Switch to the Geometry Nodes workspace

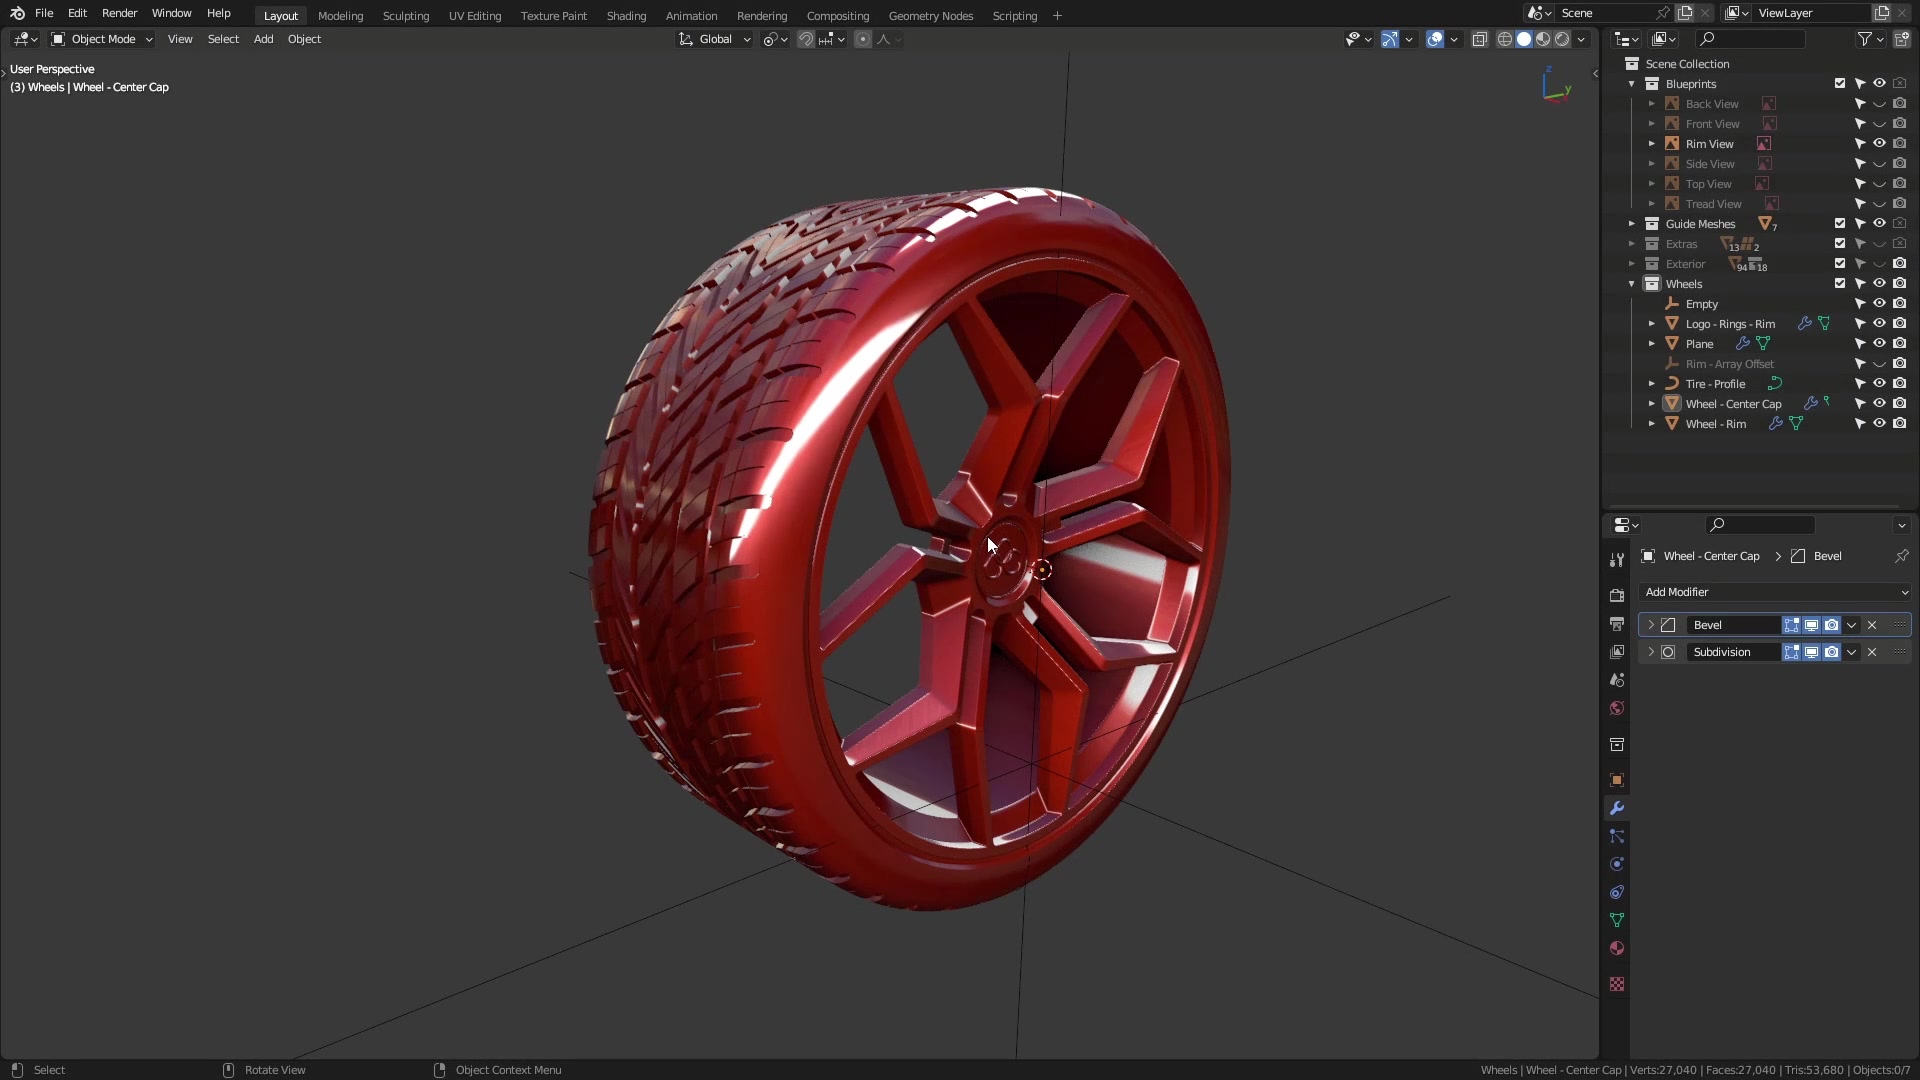tap(931, 16)
